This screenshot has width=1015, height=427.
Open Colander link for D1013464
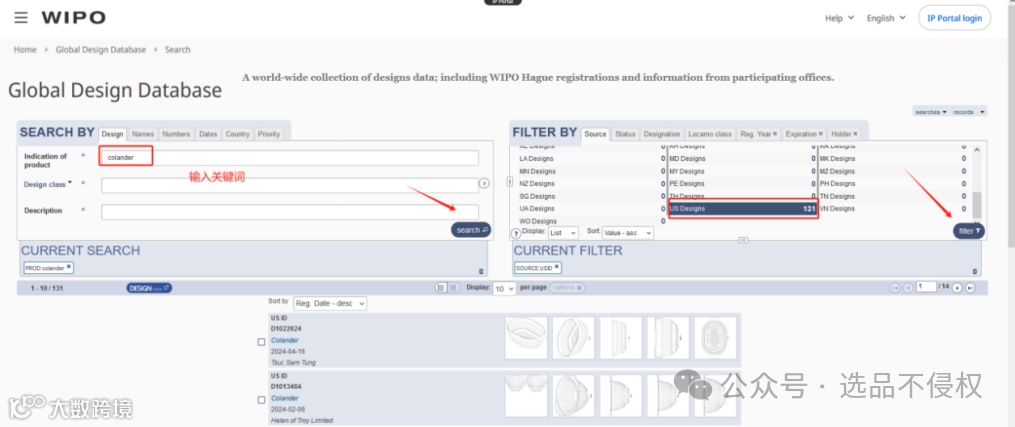[285, 398]
